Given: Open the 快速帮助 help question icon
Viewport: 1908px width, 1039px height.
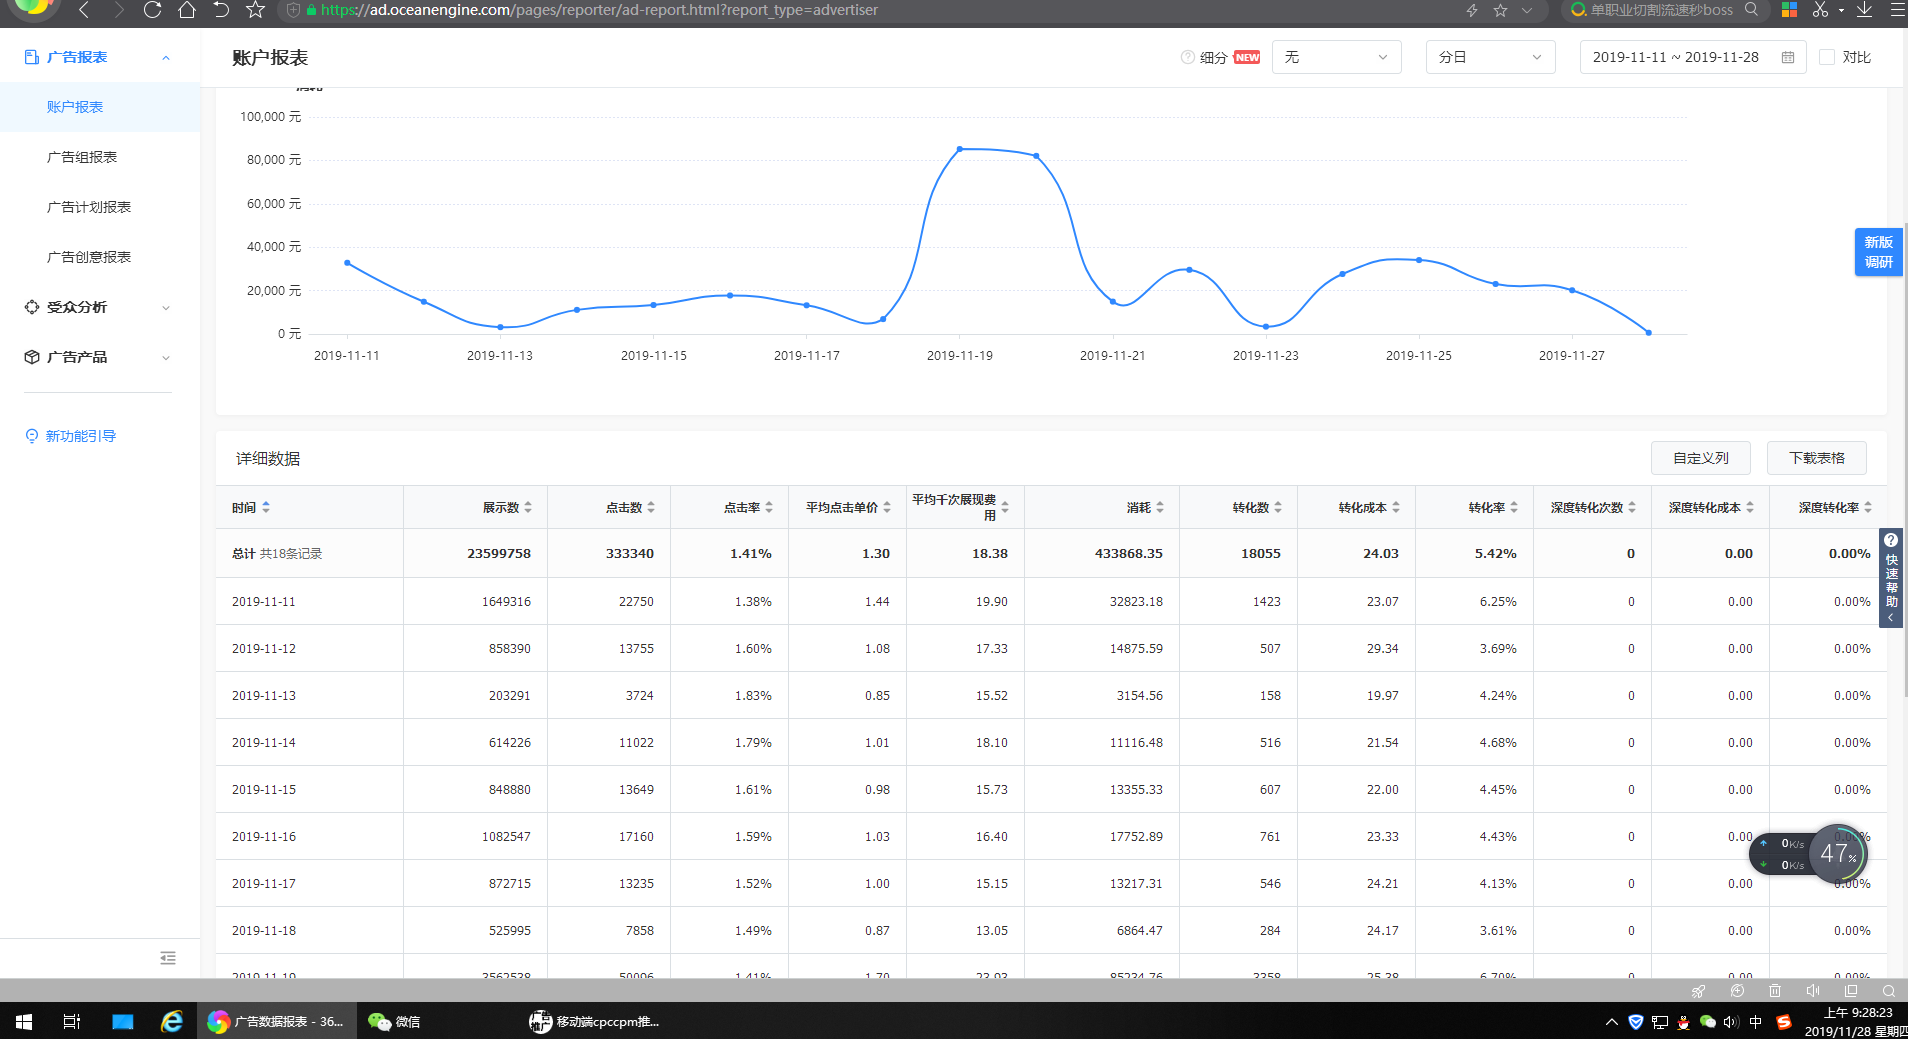Looking at the screenshot, I should click(x=1891, y=540).
